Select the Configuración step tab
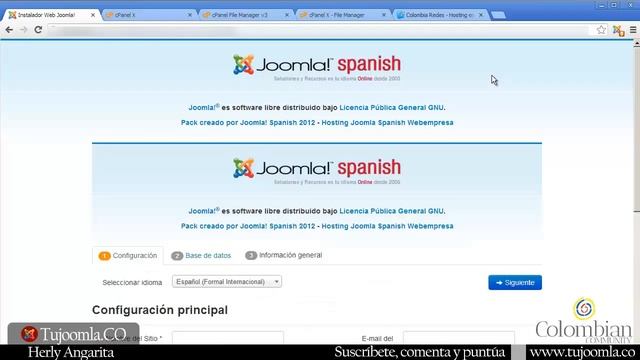 128,256
